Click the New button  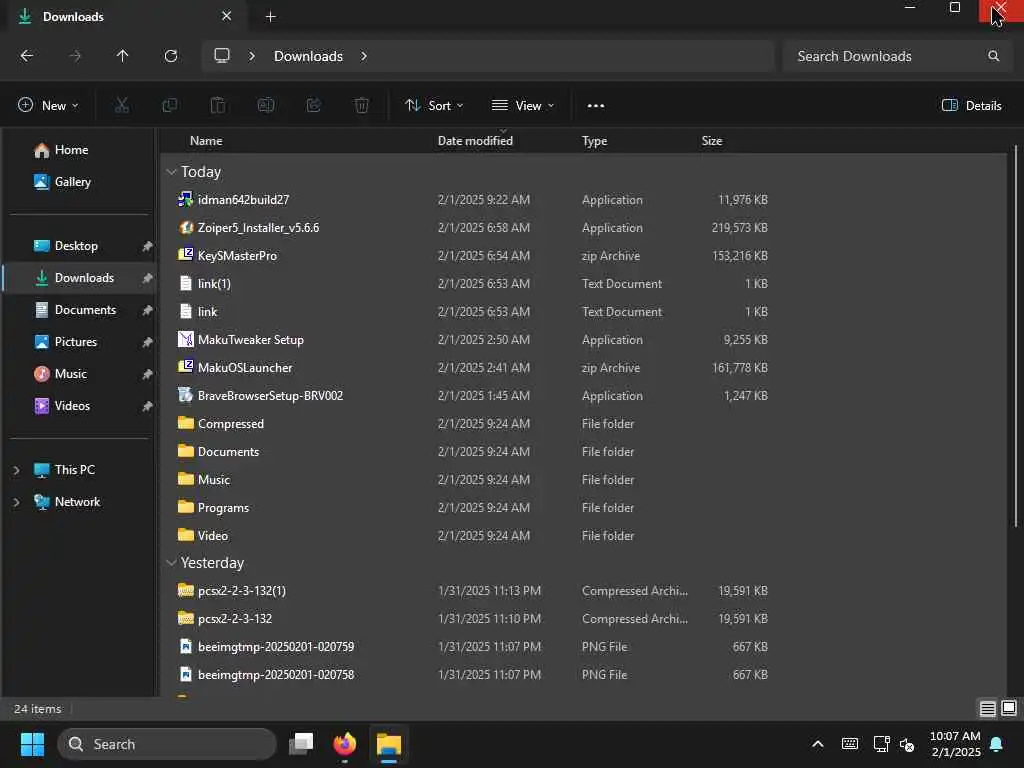(48, 106)
